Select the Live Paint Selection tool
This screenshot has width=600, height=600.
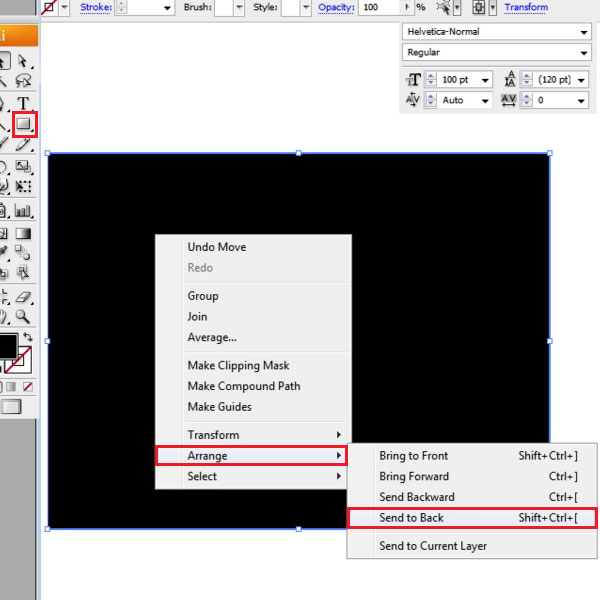click(22, 272)
